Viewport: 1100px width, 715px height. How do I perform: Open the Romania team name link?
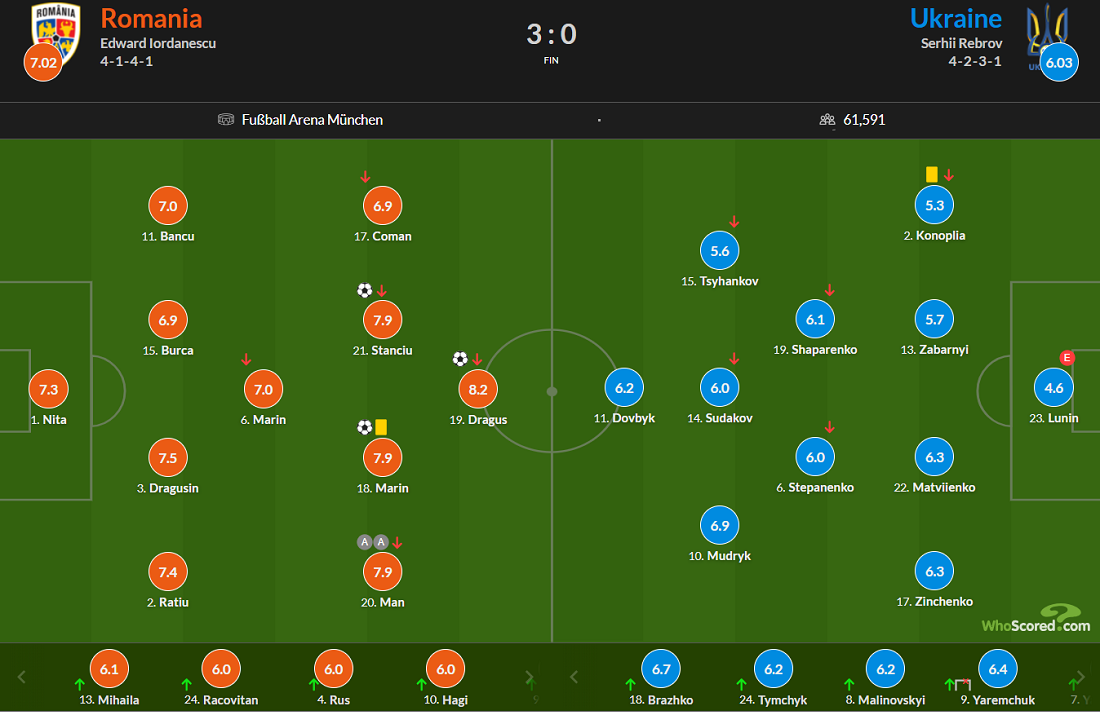151,19
